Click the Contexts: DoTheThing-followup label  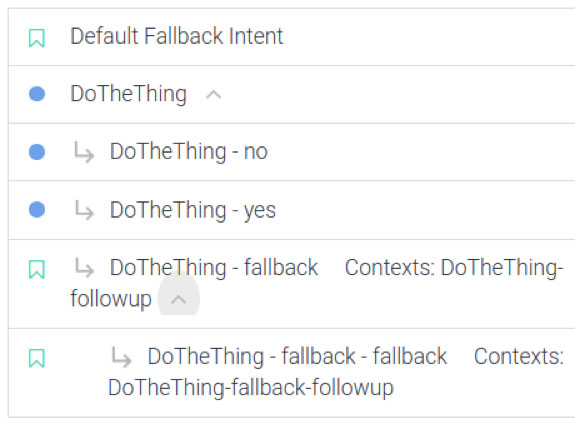coord(317,283)
